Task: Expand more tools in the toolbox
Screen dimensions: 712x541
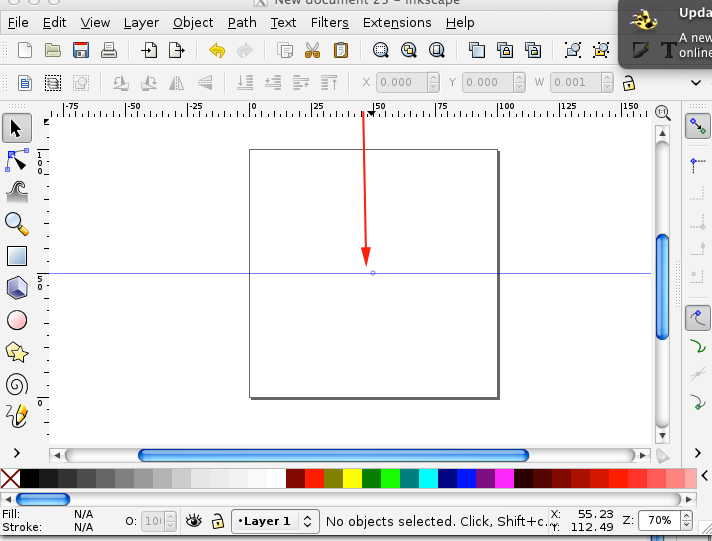Action: click(17, 453)
